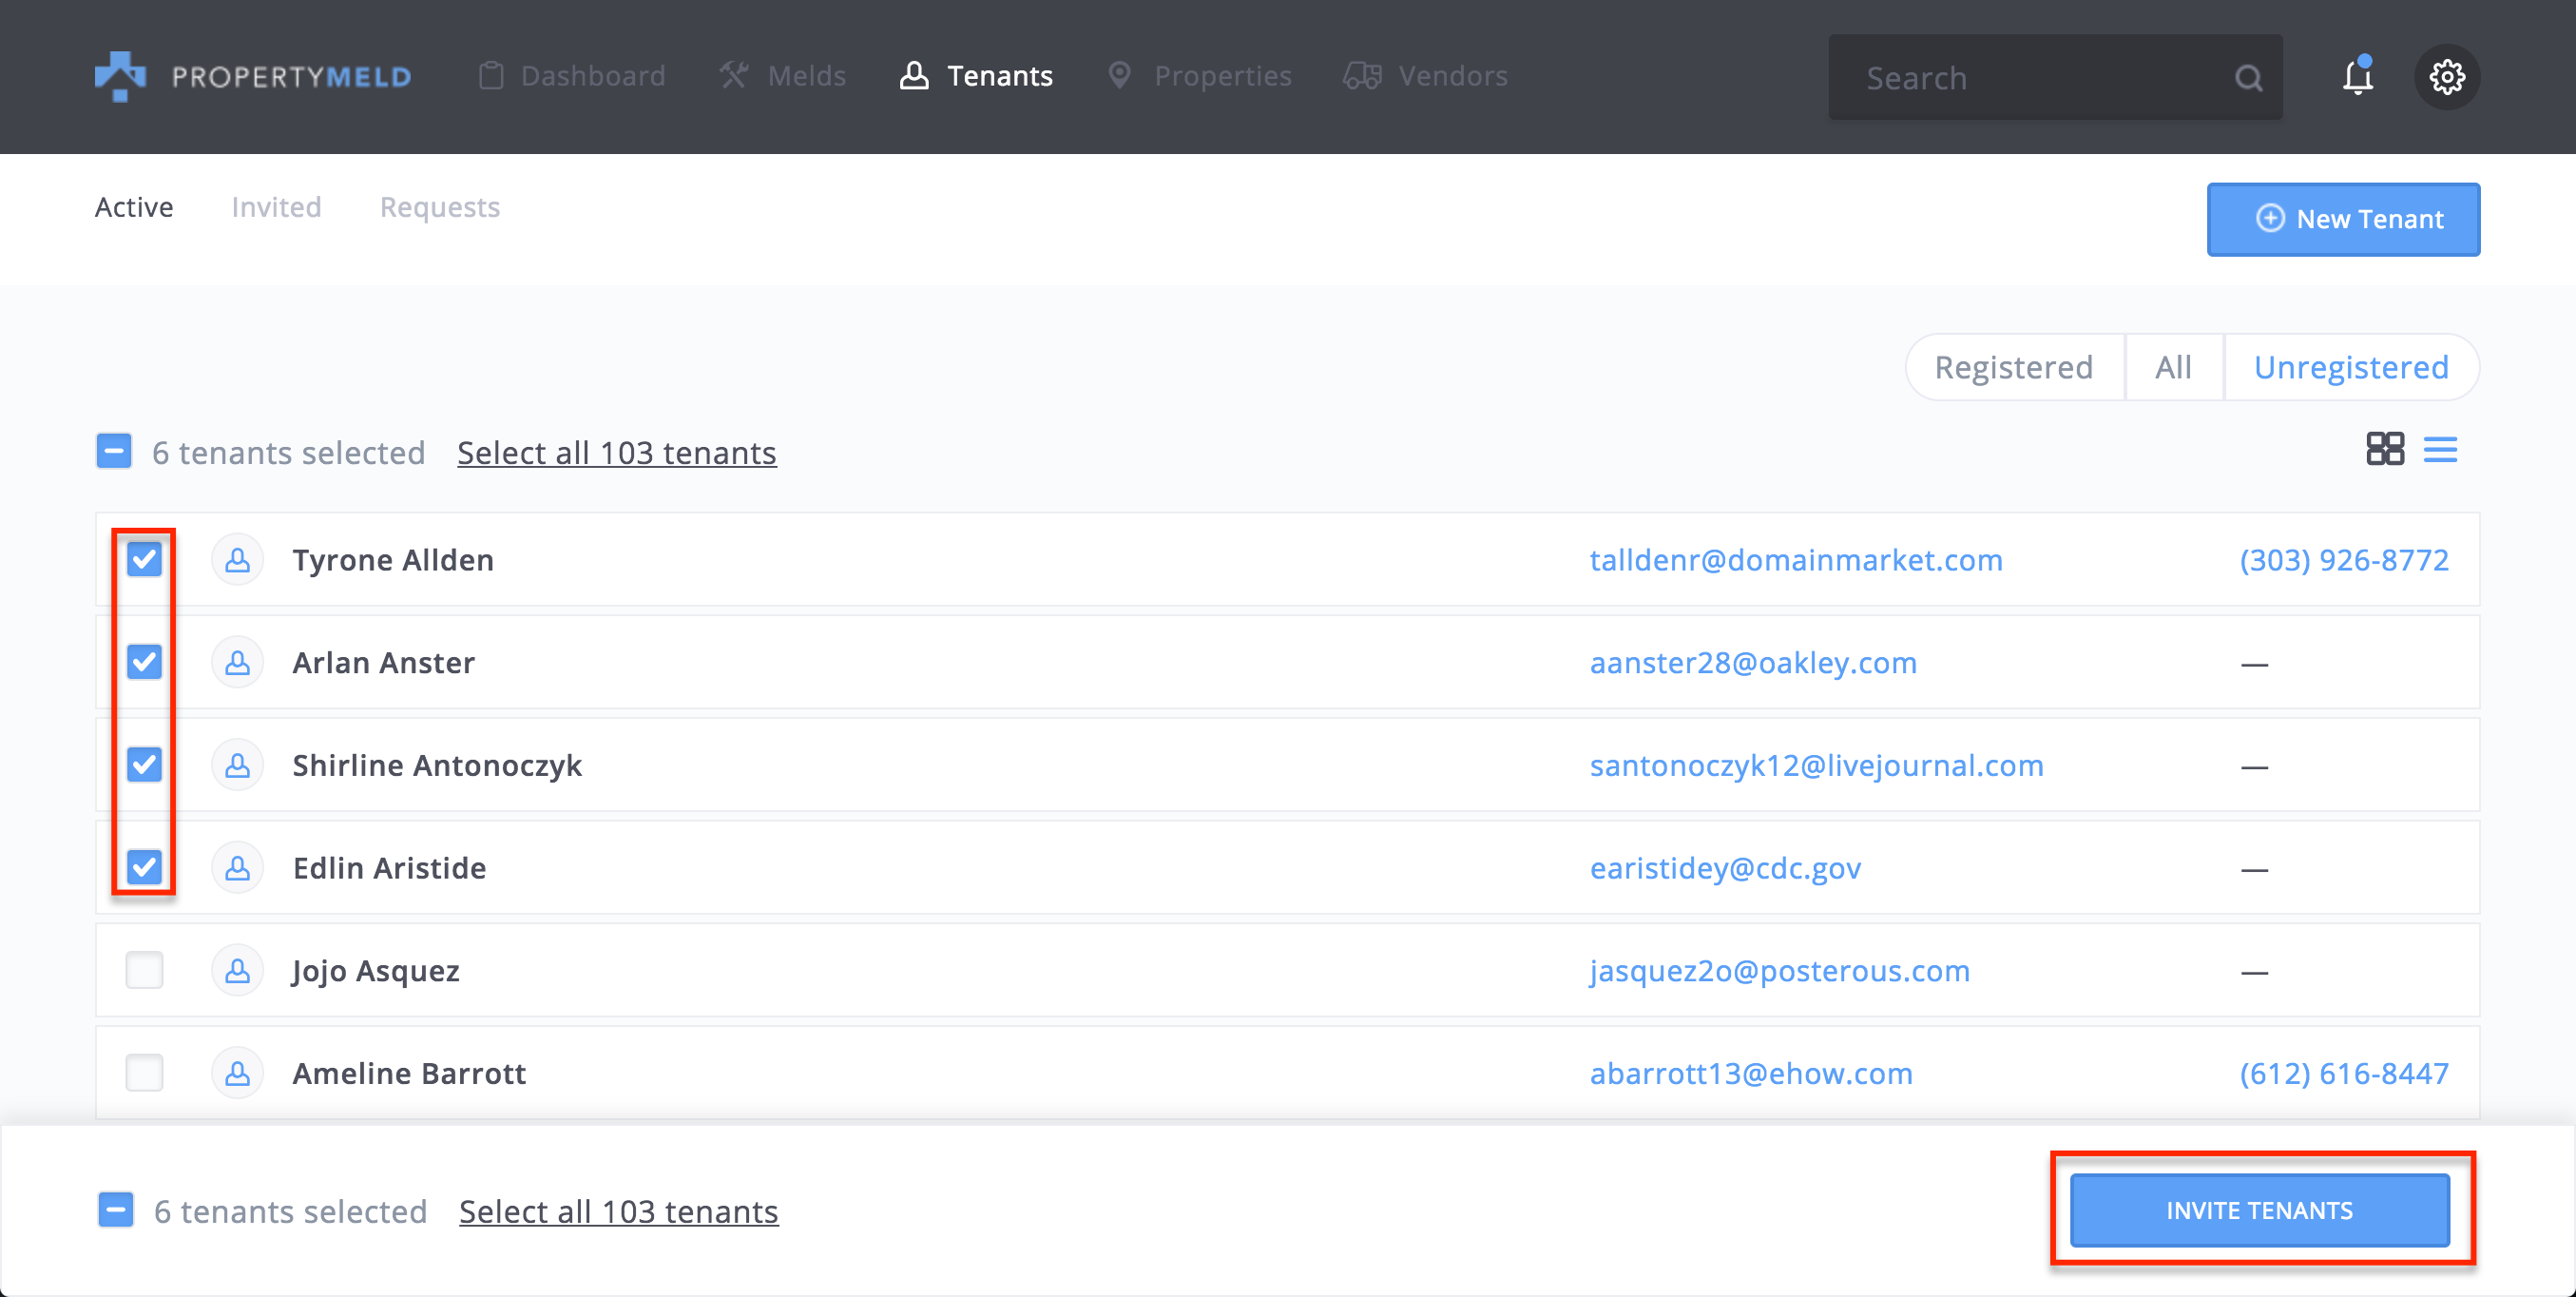The image size is (2576, 1297).
Task: Open the notifications bell icon
Action: click(x=2357, y=77)
